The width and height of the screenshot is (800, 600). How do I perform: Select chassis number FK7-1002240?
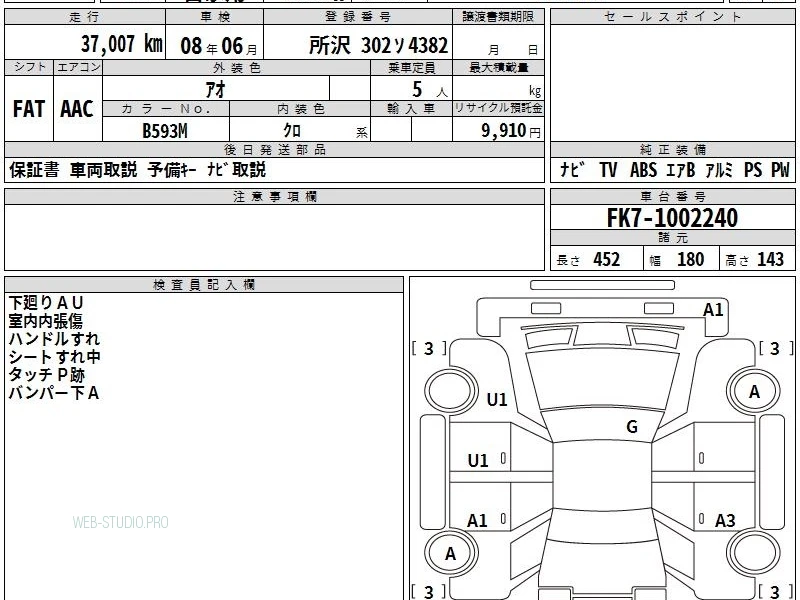672,218
